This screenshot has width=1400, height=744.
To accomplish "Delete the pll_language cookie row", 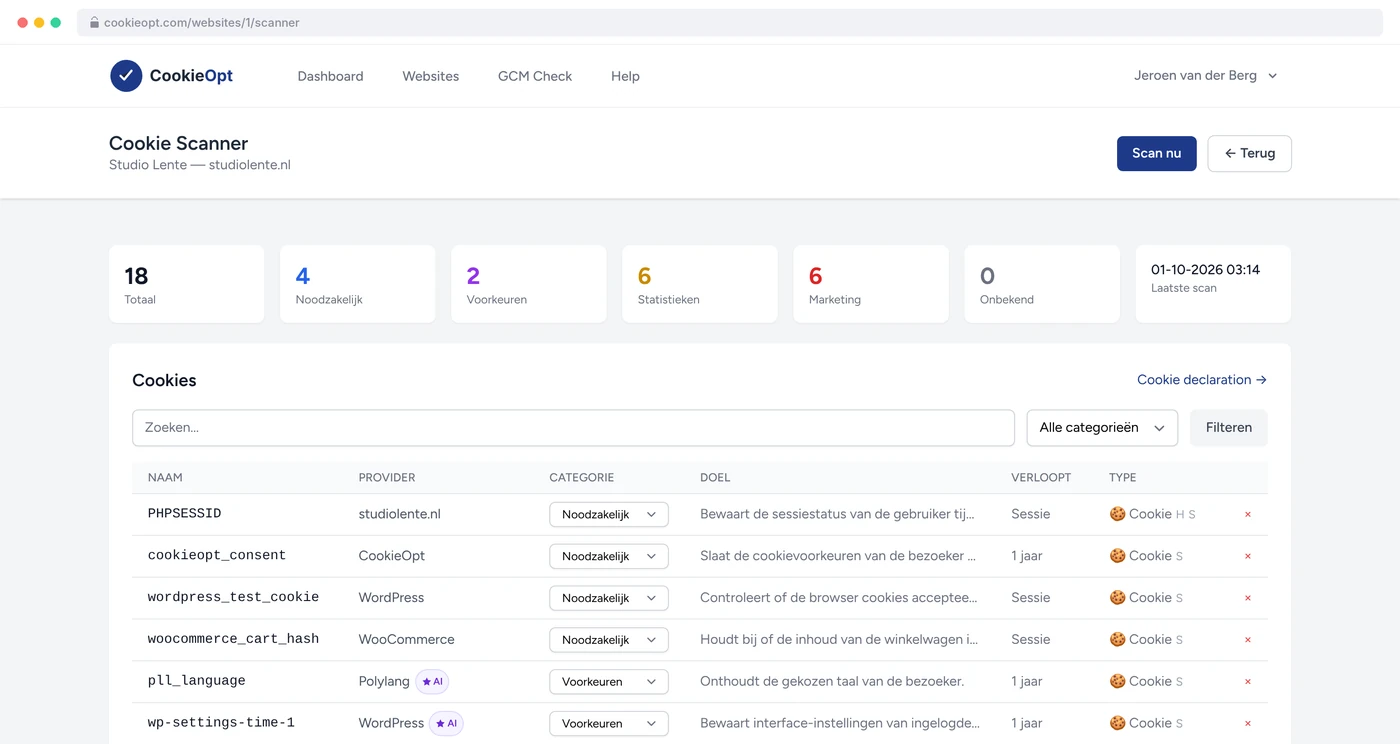I will click(1247, 682).
